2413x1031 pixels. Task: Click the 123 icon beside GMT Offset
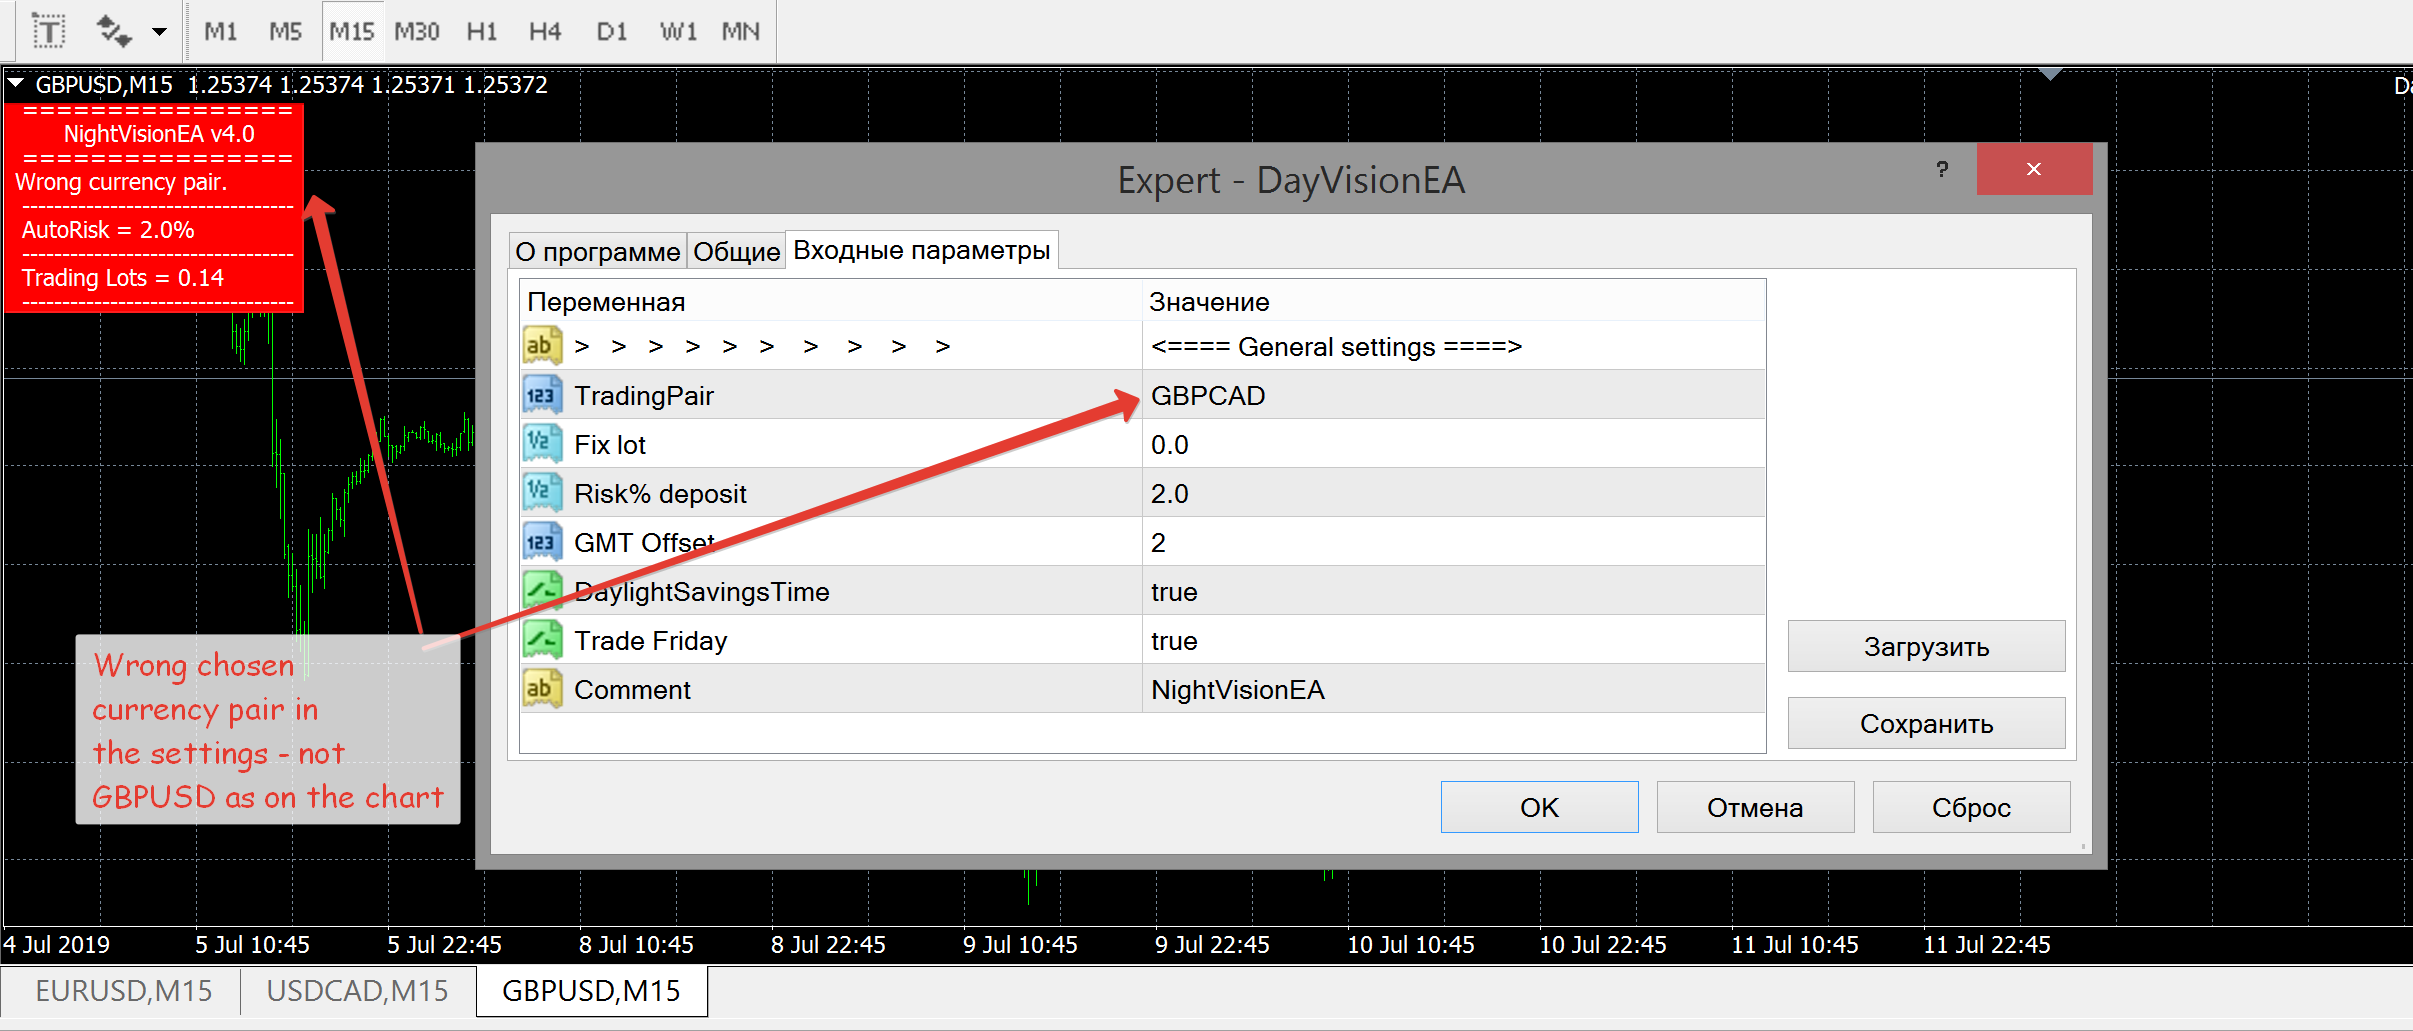pos(542,542)
